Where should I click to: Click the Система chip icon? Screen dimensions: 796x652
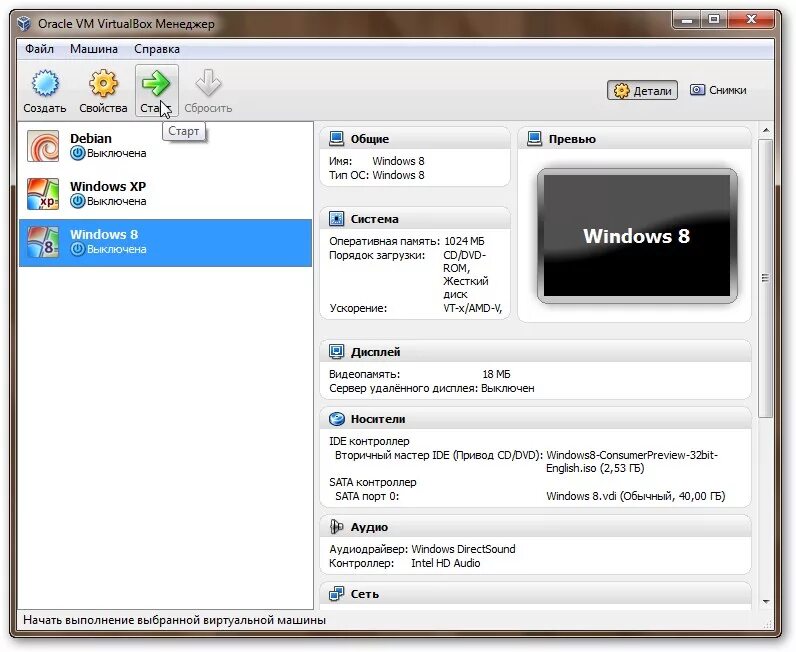pos(337,219)
